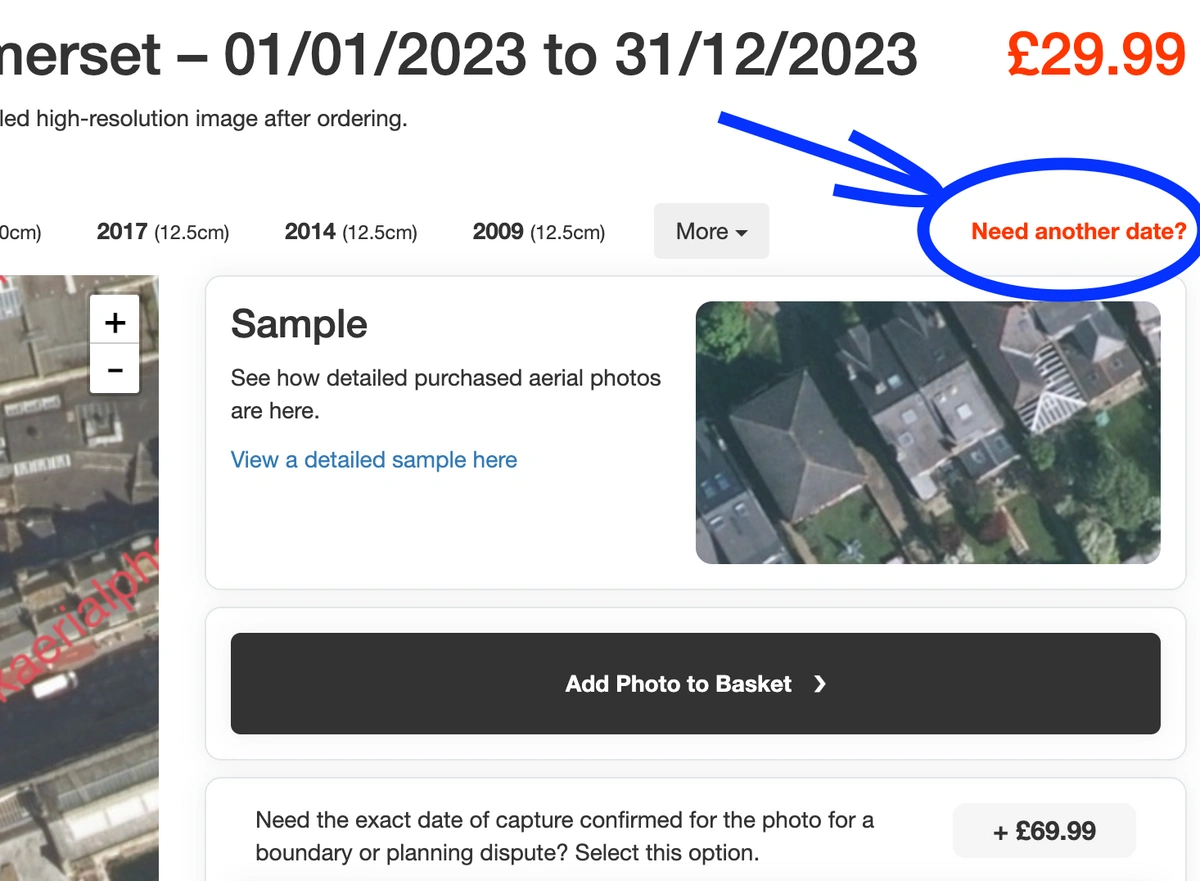Zoom out on the aerial map
This screenshot has height=881, width=1200.
[115, 370]
